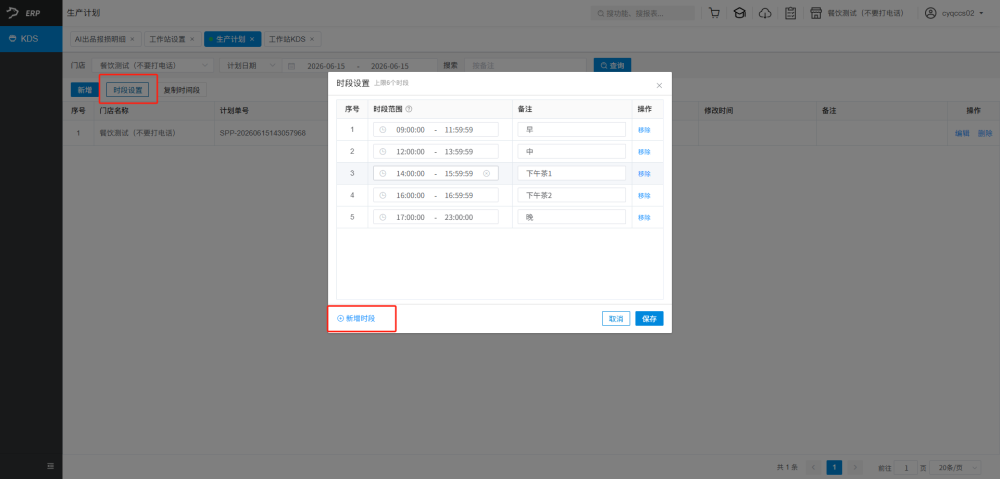Switch to 工作站设置 tab
Viewport: 1000px width, 479px height.
tap(167, 39)
